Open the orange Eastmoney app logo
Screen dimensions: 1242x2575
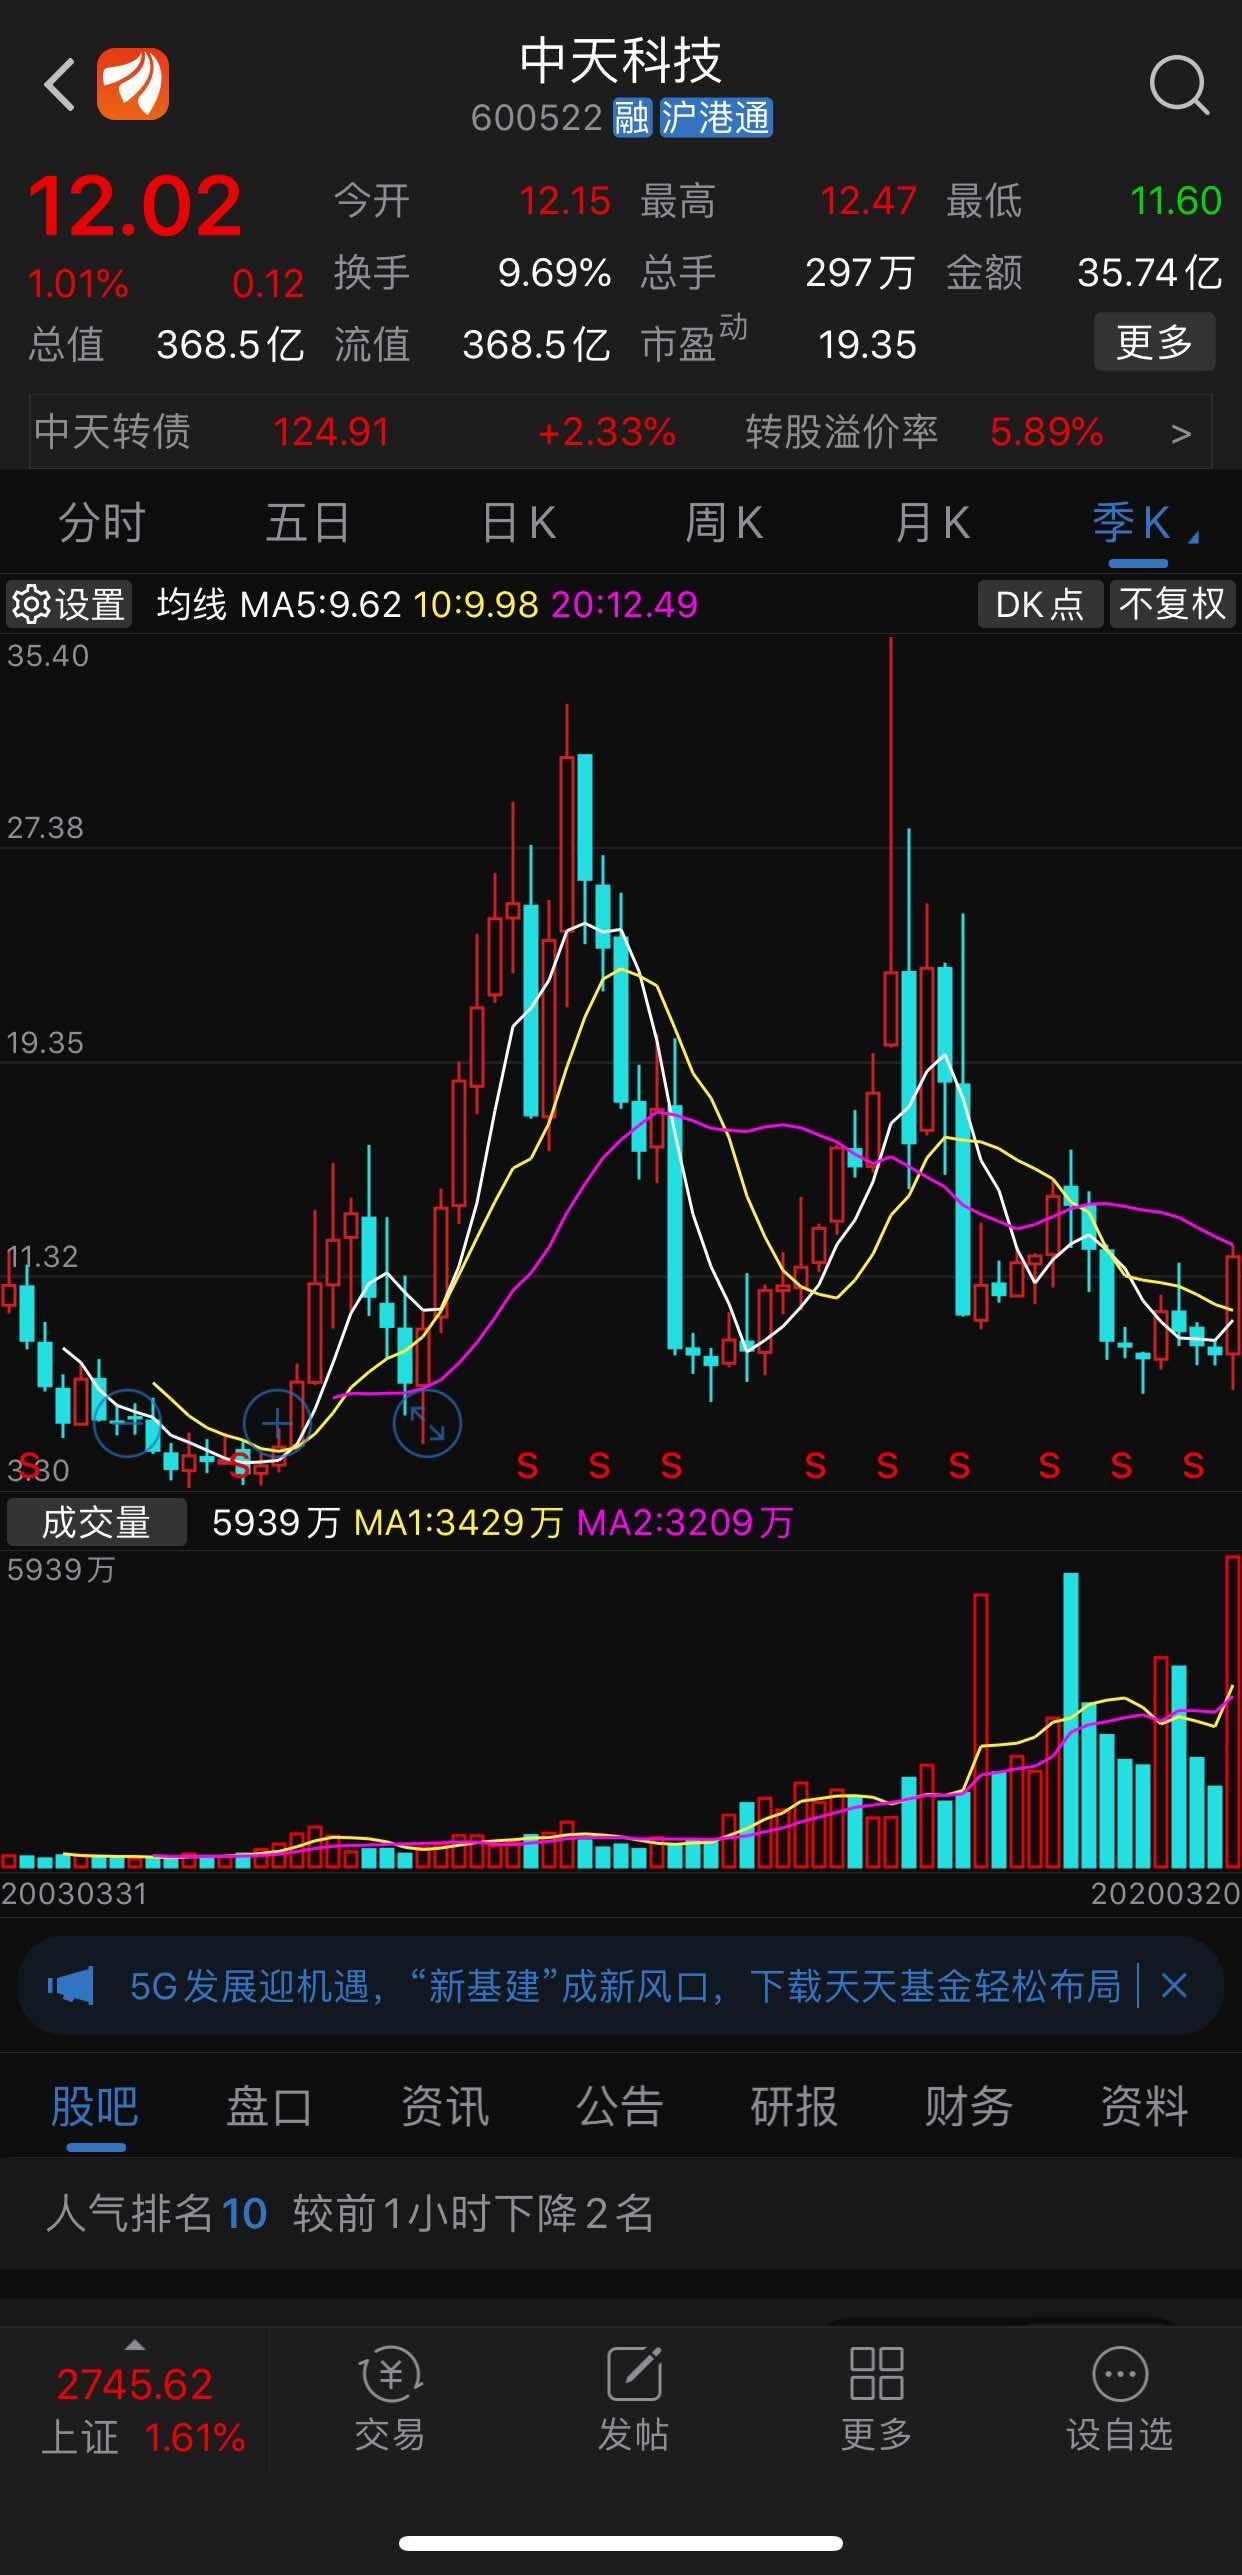pyautogui.click(x=133, y=84)
